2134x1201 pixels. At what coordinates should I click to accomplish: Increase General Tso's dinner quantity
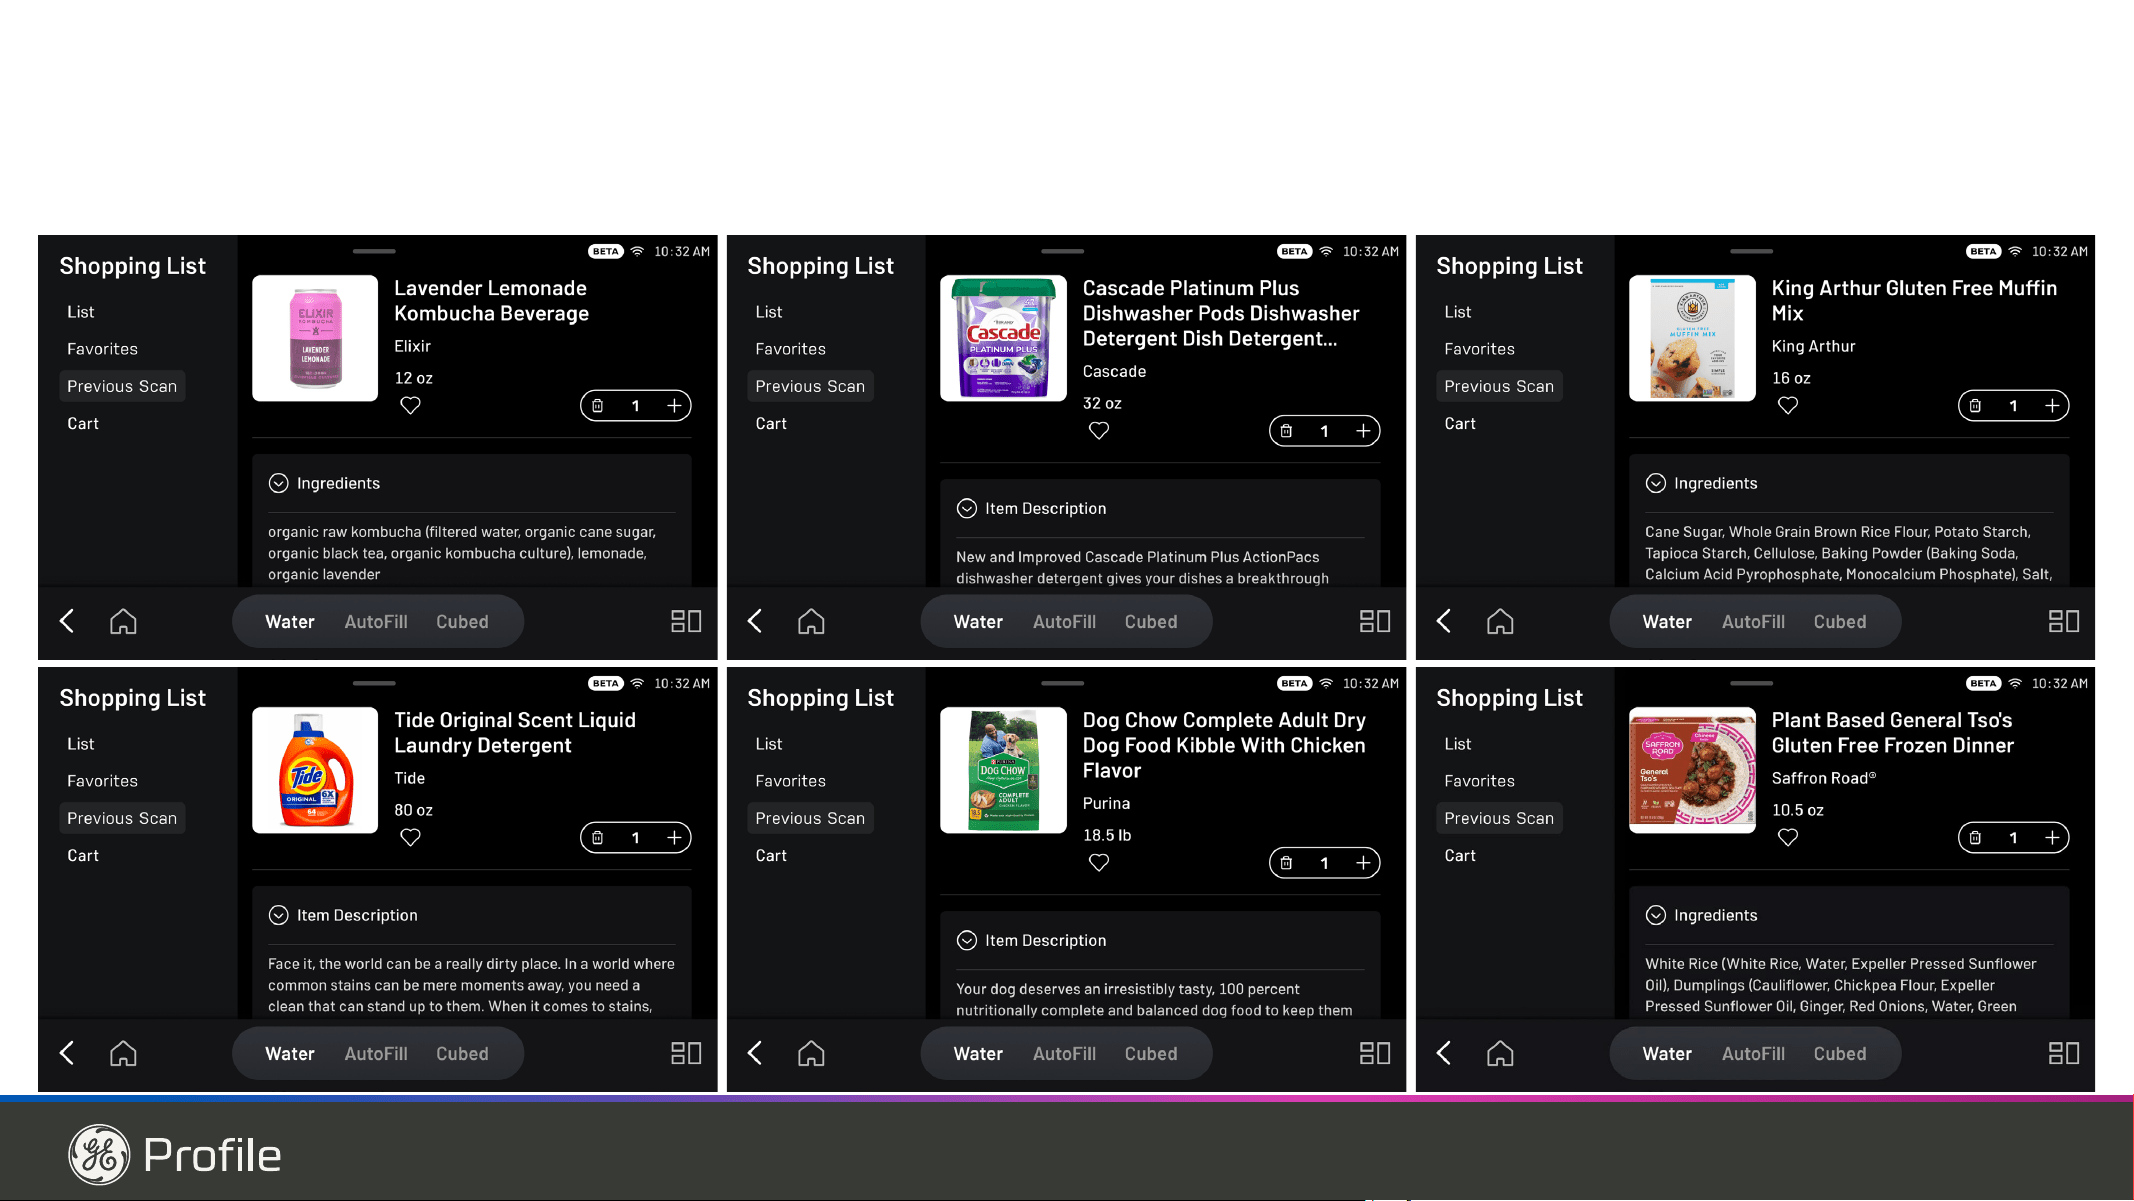coord(2052,837)
